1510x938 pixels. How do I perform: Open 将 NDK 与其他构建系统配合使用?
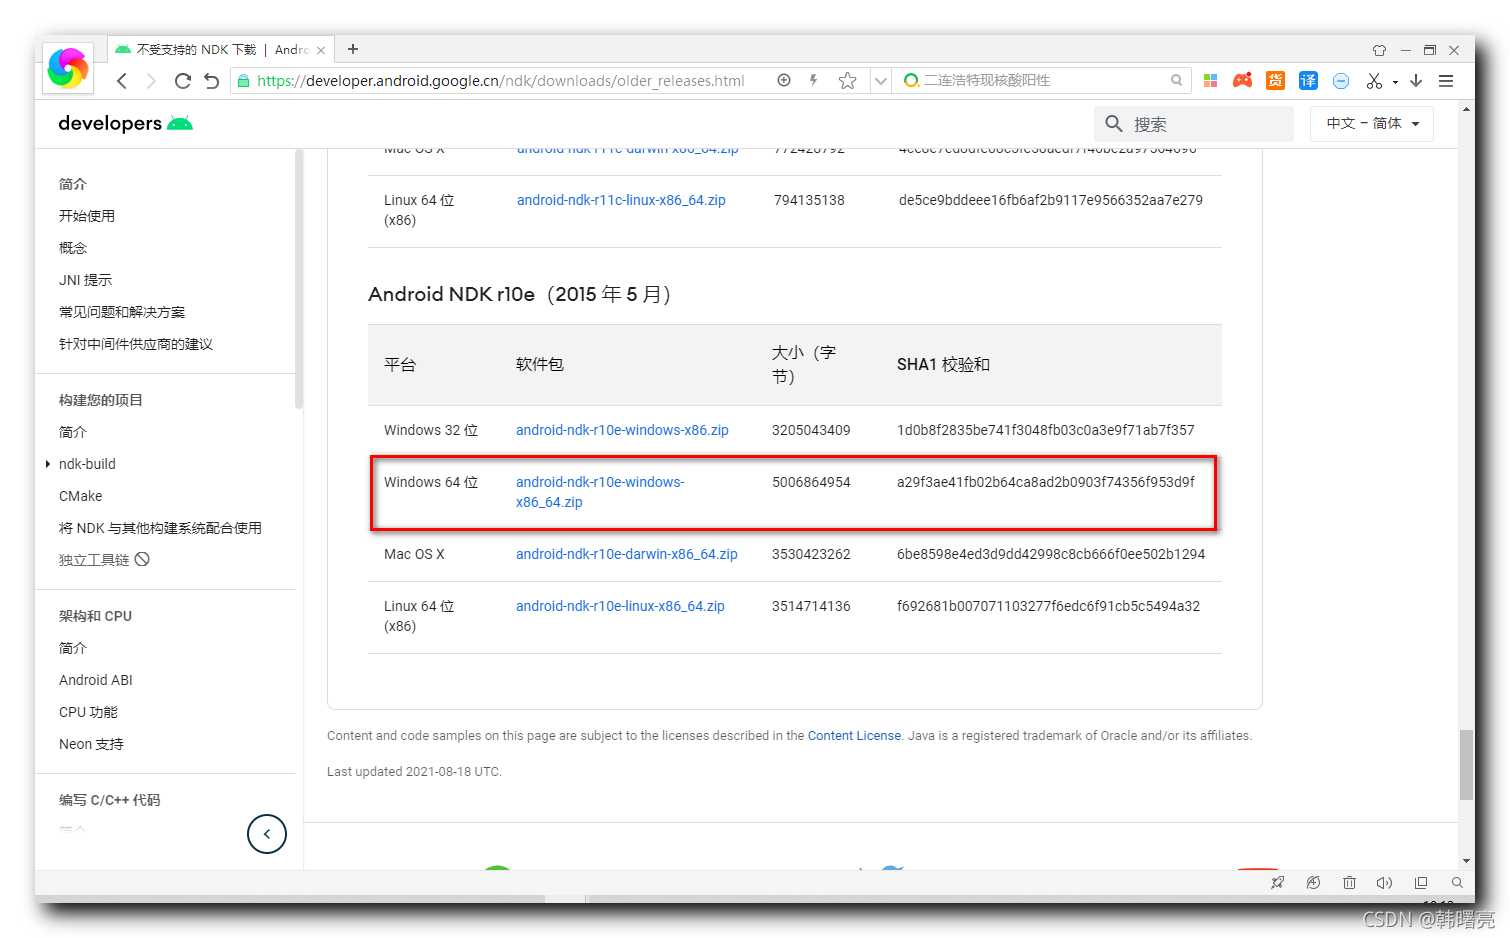pos(160,528)
